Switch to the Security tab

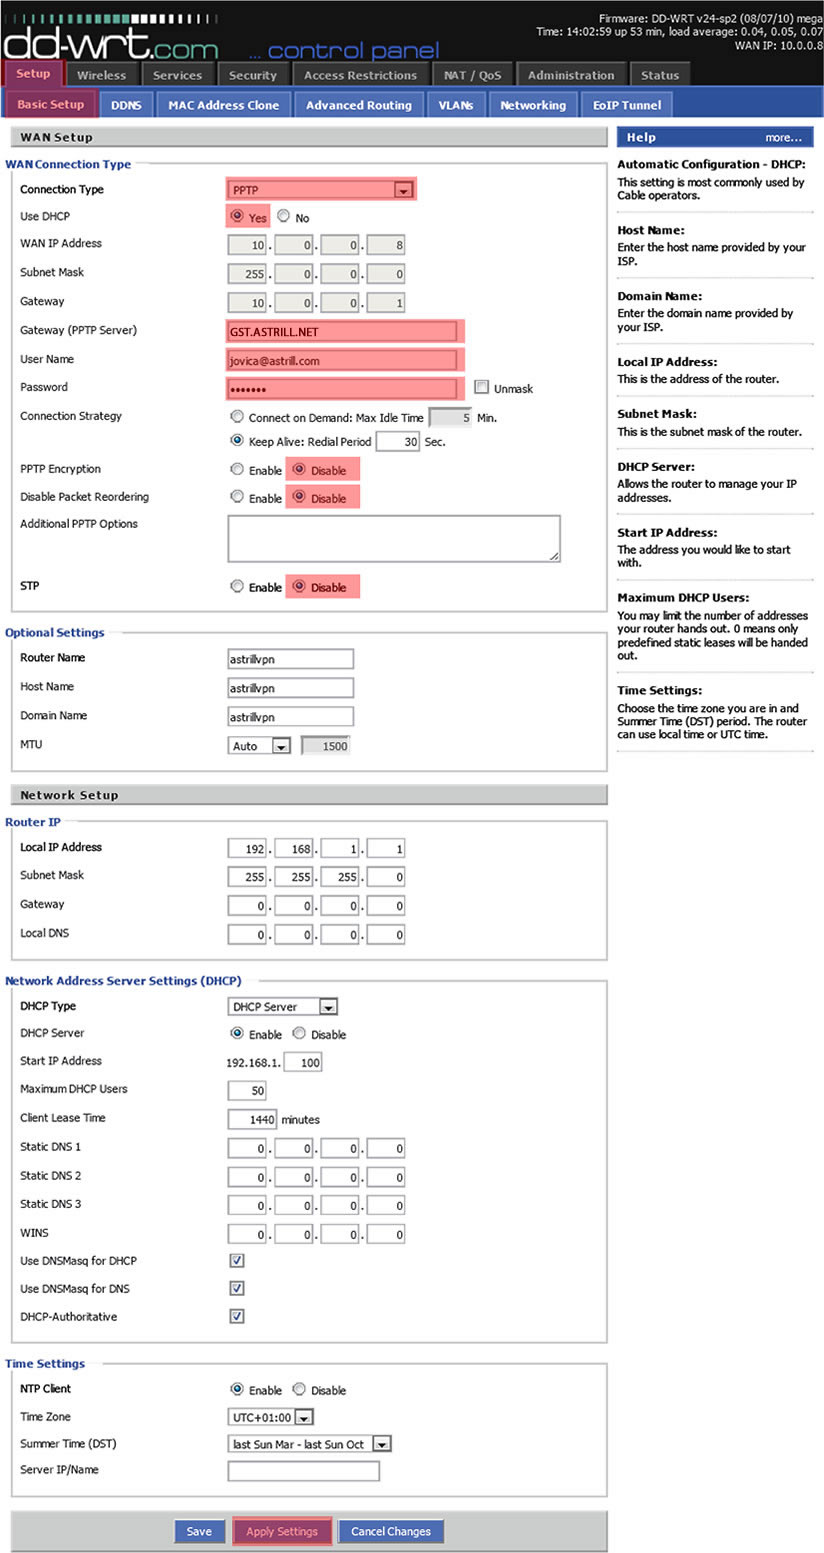[x=253, y=75]
